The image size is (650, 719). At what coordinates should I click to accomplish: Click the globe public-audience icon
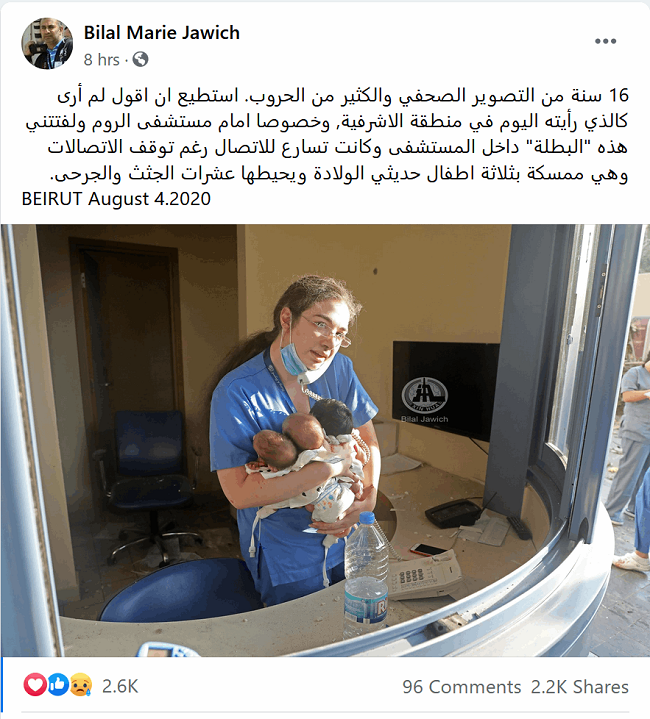140,59
